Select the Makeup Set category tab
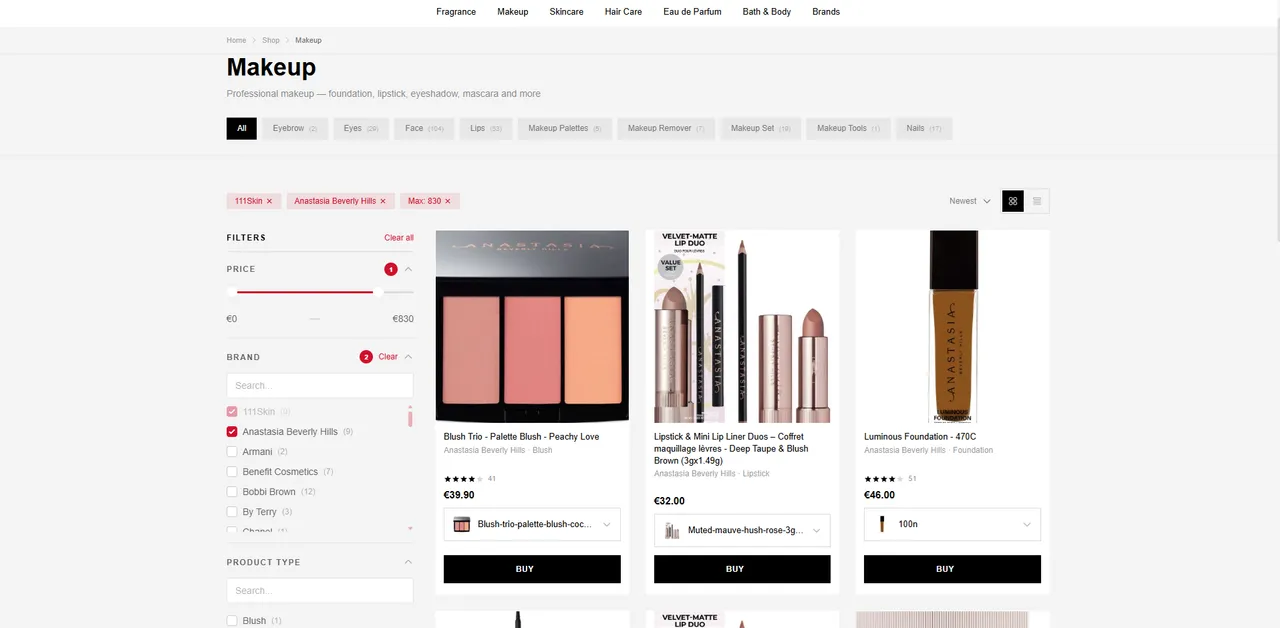 (x=761, y=128)
